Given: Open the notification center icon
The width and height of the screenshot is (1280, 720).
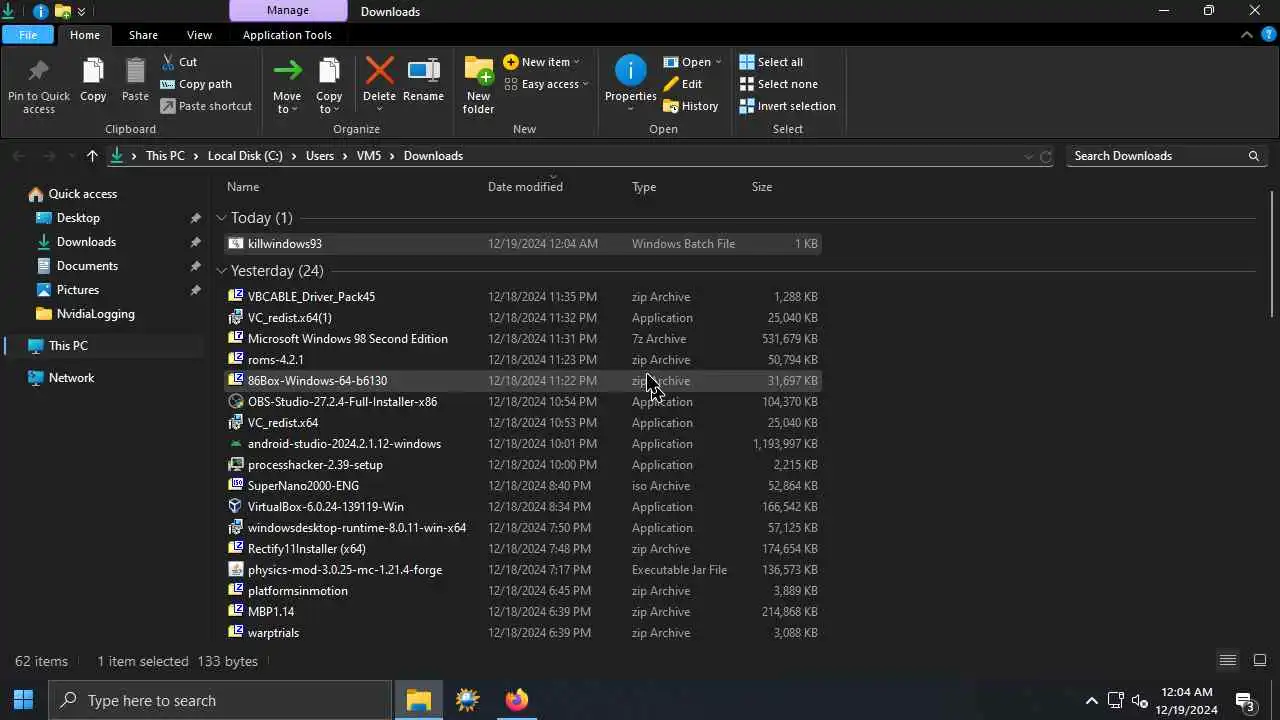Looking at the screenshot, I should 1245,700.
